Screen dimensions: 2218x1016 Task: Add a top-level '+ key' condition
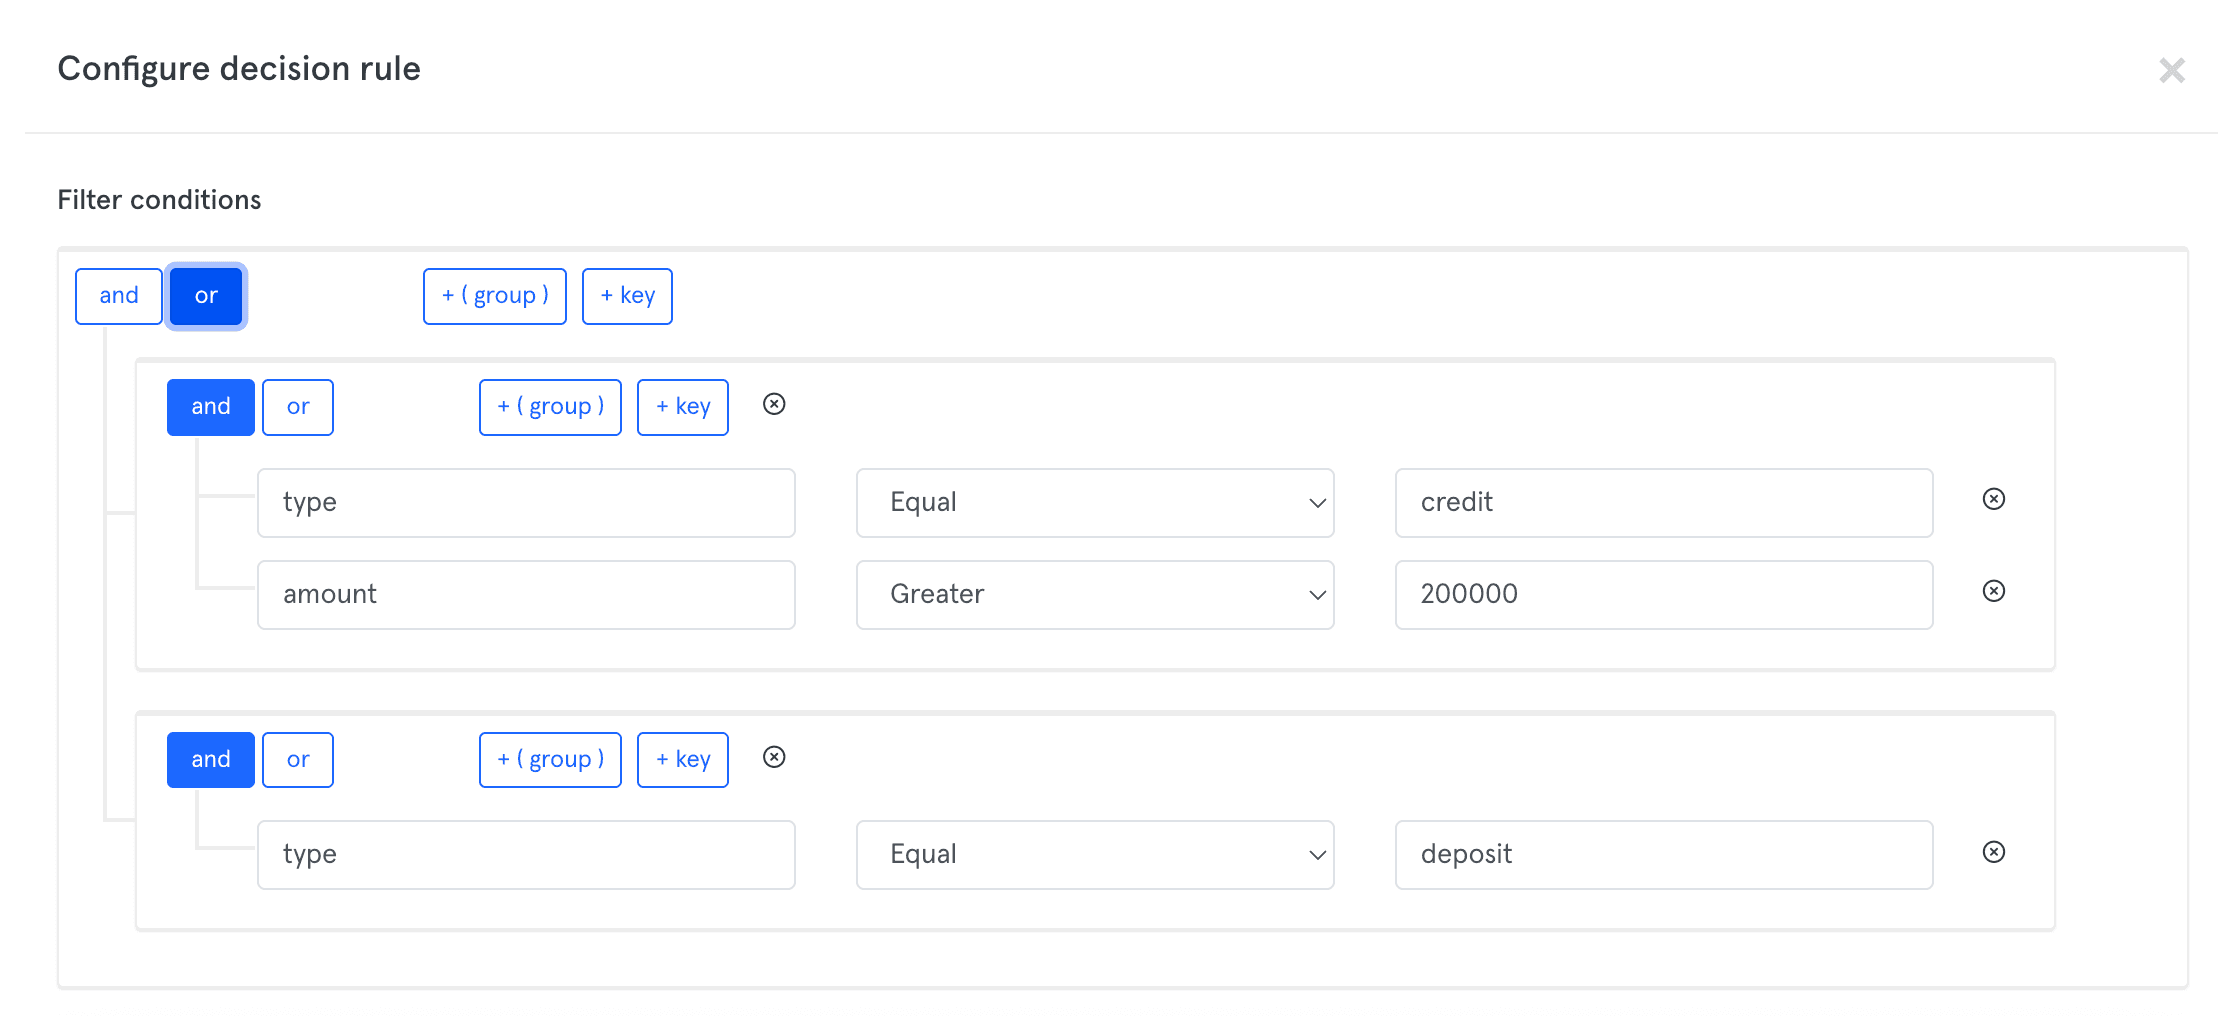[x=627, y=296]
